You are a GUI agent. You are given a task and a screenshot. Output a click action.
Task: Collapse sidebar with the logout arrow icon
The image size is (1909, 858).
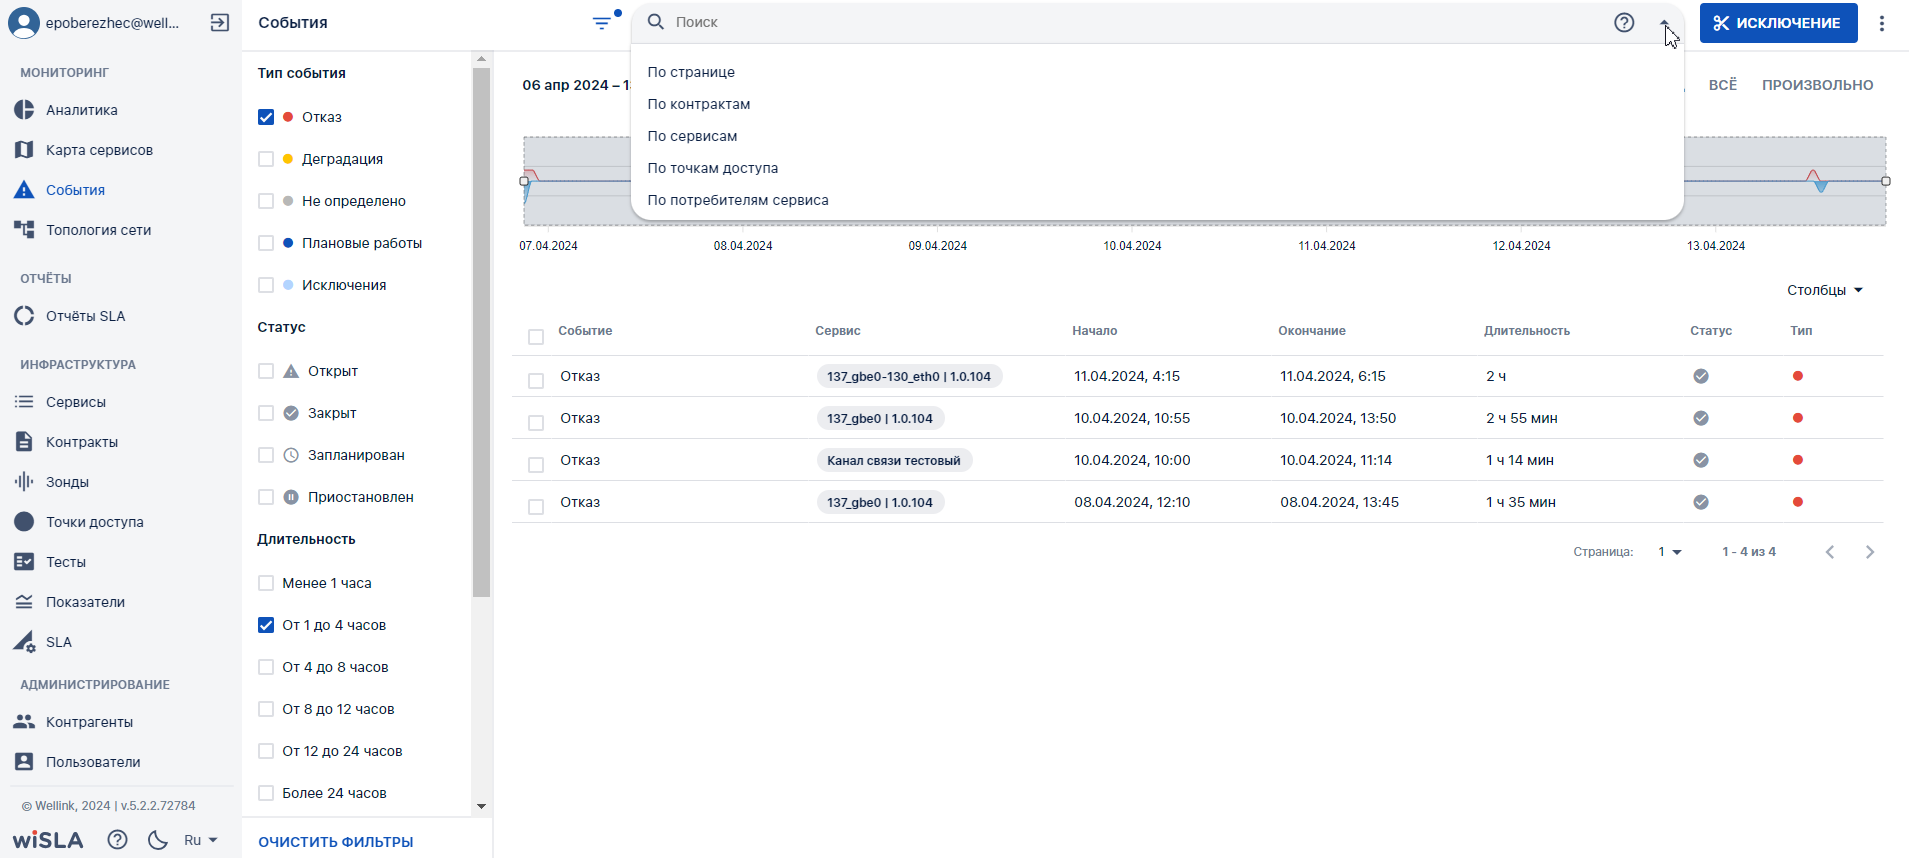[220, 23]
